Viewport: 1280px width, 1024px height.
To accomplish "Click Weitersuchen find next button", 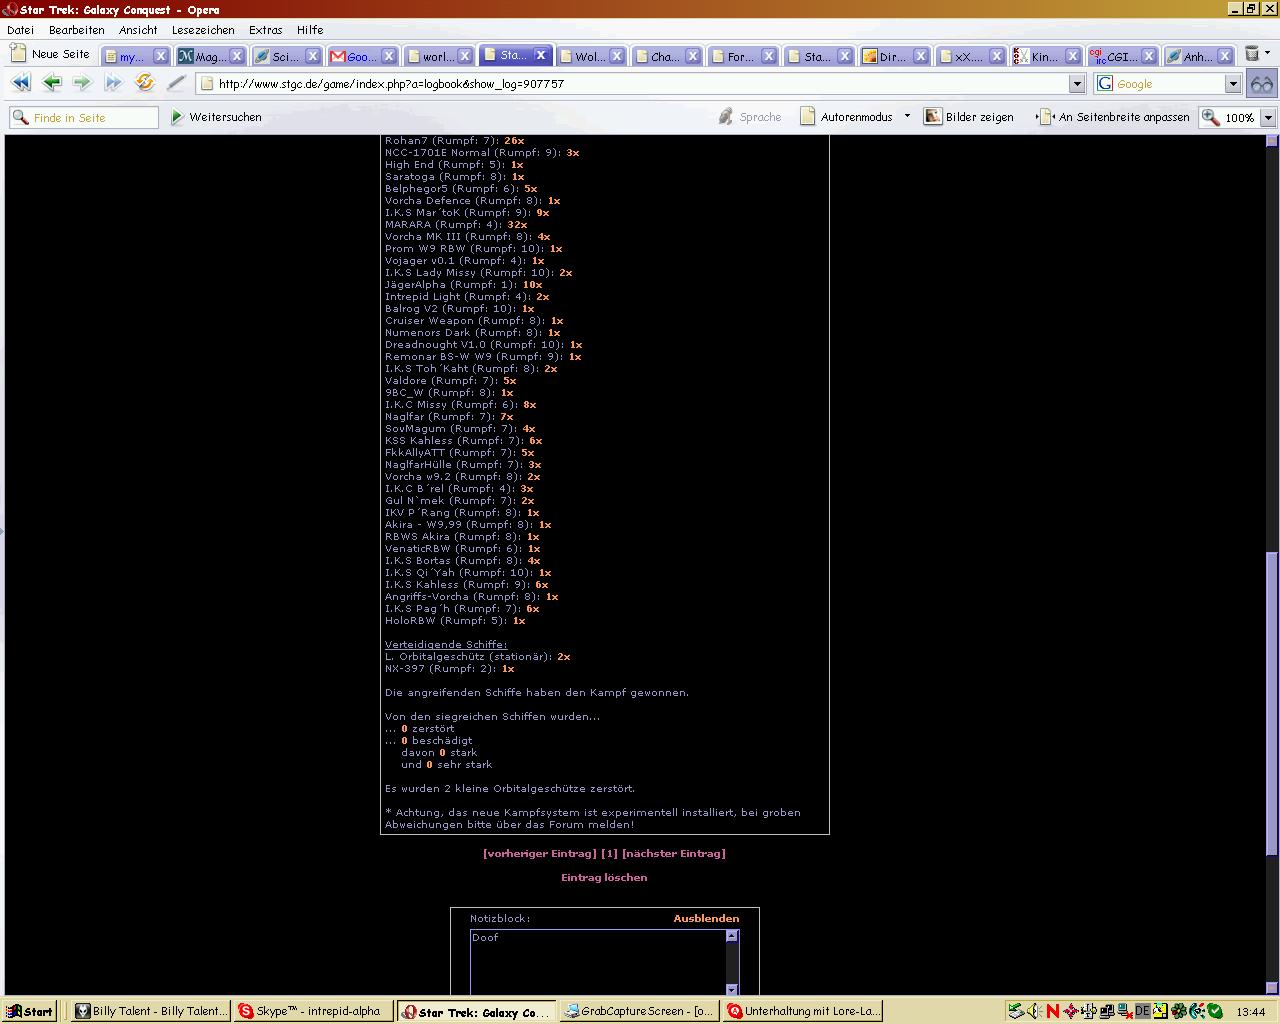I will pos(216,117).
